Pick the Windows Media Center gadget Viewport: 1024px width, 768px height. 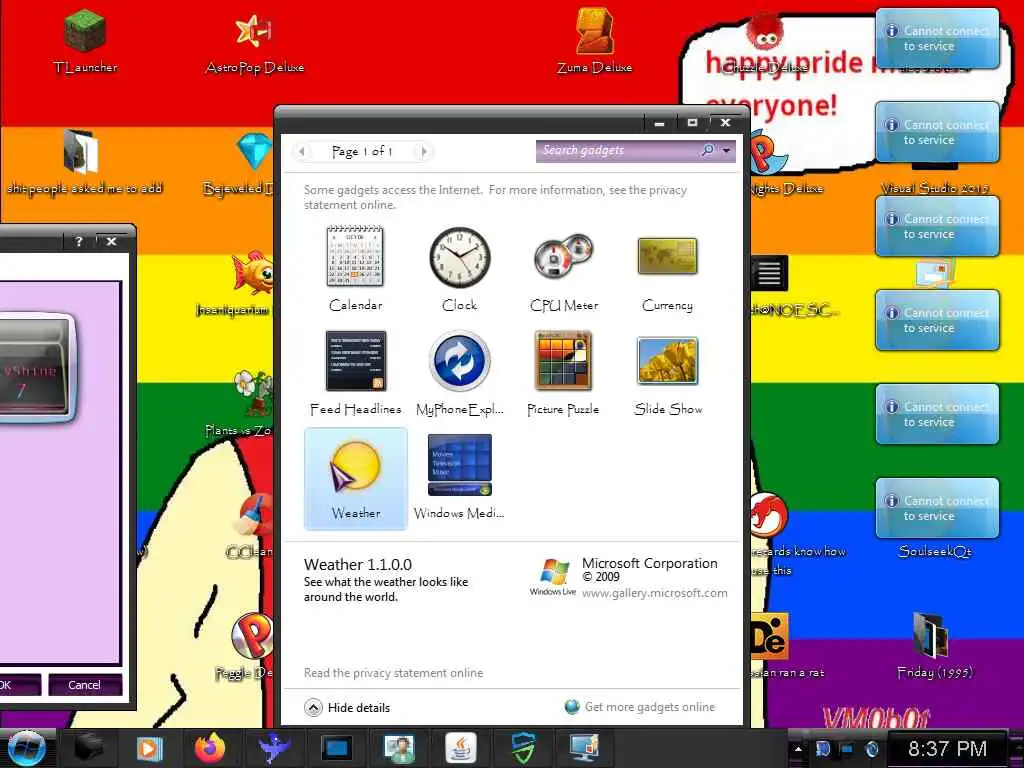[460, 478]
